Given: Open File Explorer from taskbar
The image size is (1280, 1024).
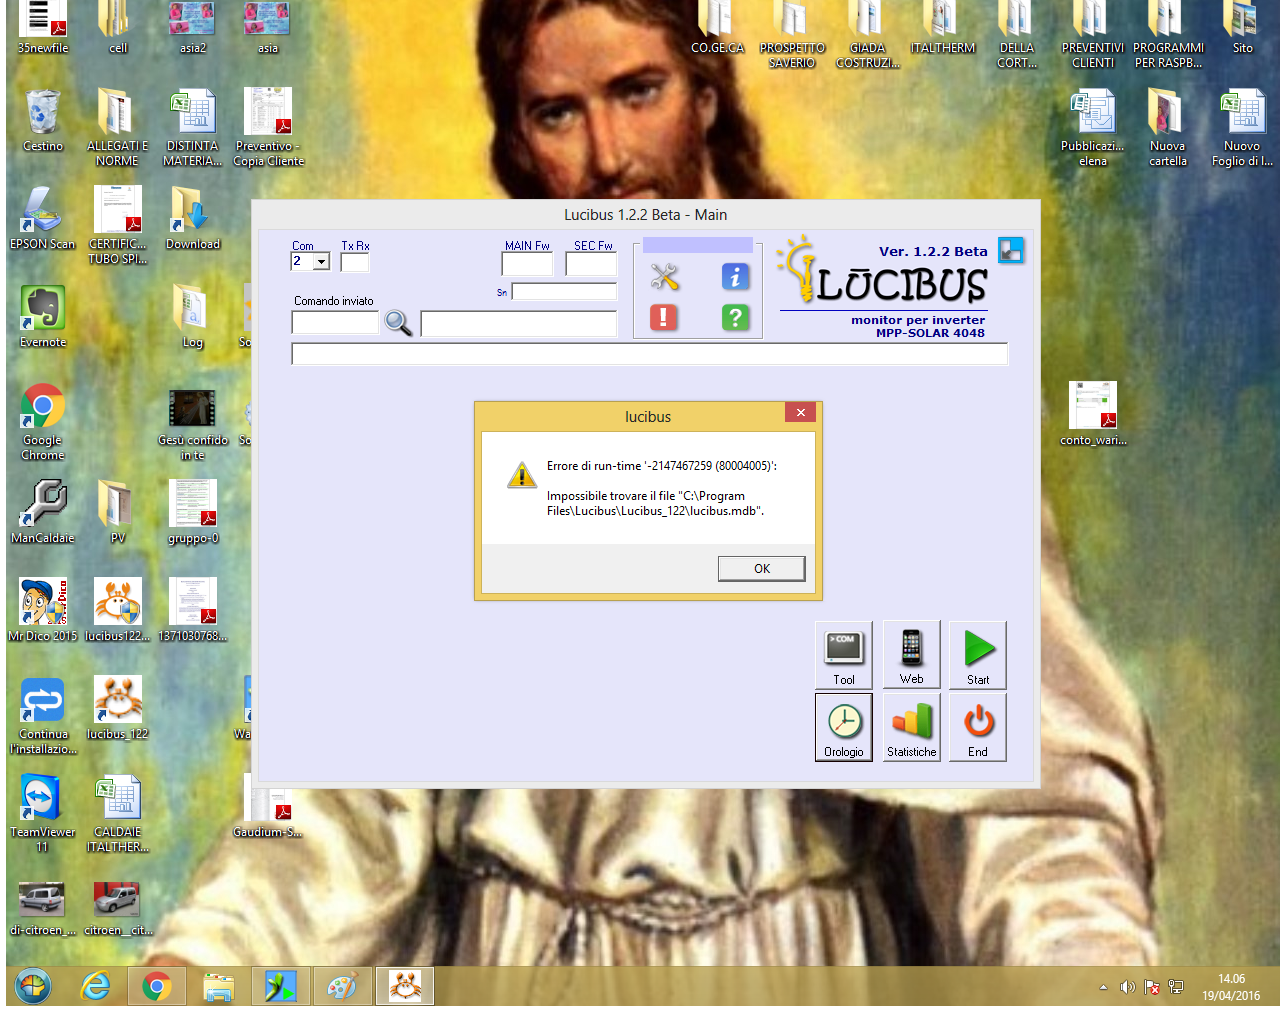Looking at the screenshot, I should (218, 987).
